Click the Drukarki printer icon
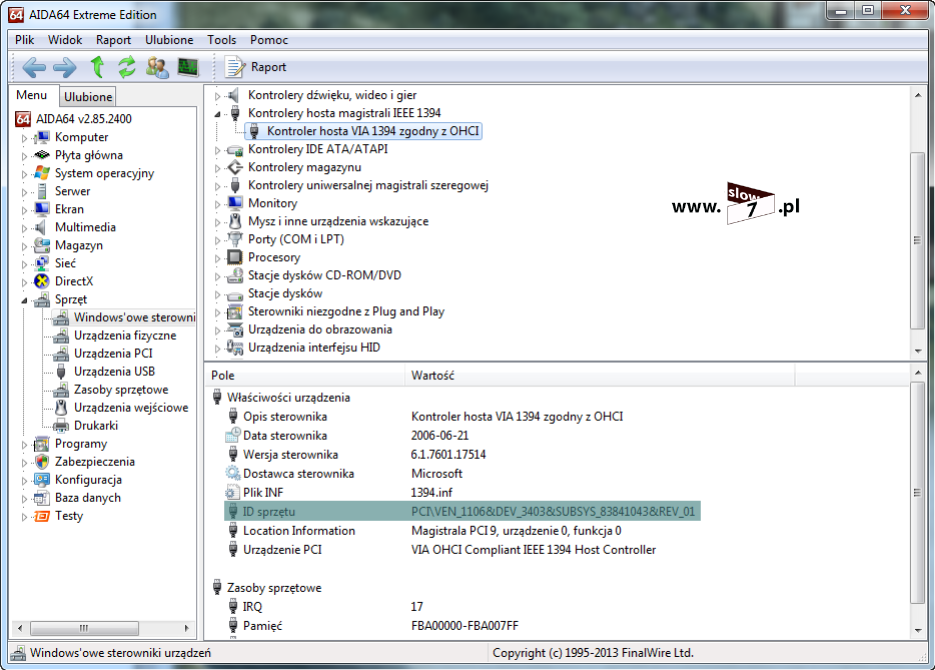 [x=61, y=426]
